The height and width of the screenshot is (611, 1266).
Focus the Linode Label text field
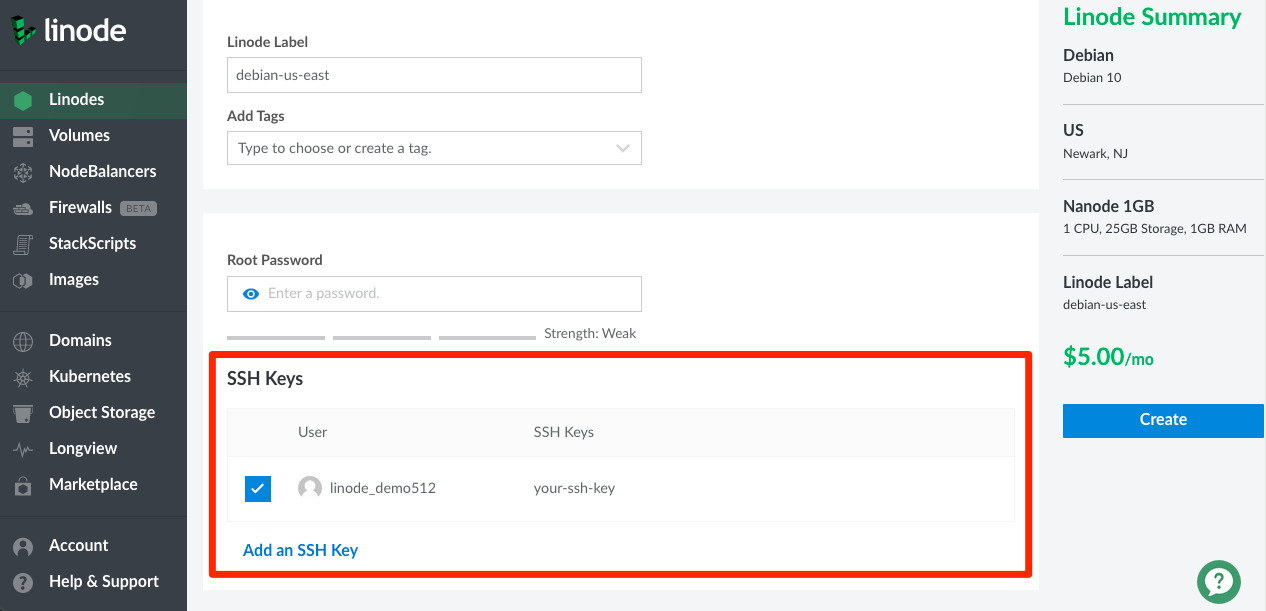(x=434, y=75)
